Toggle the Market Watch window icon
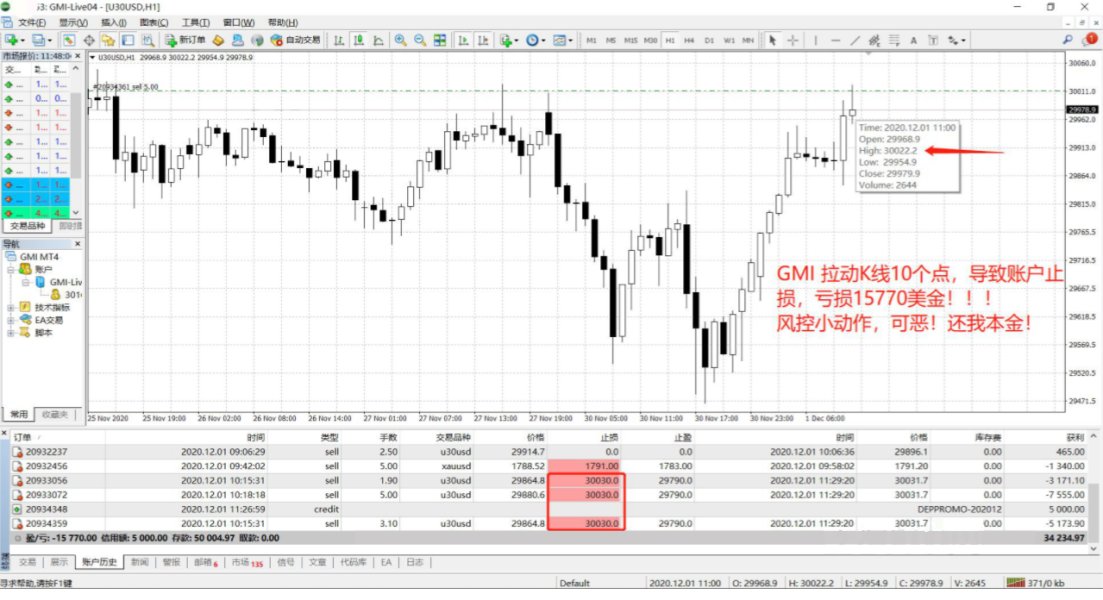 [68, 40]
